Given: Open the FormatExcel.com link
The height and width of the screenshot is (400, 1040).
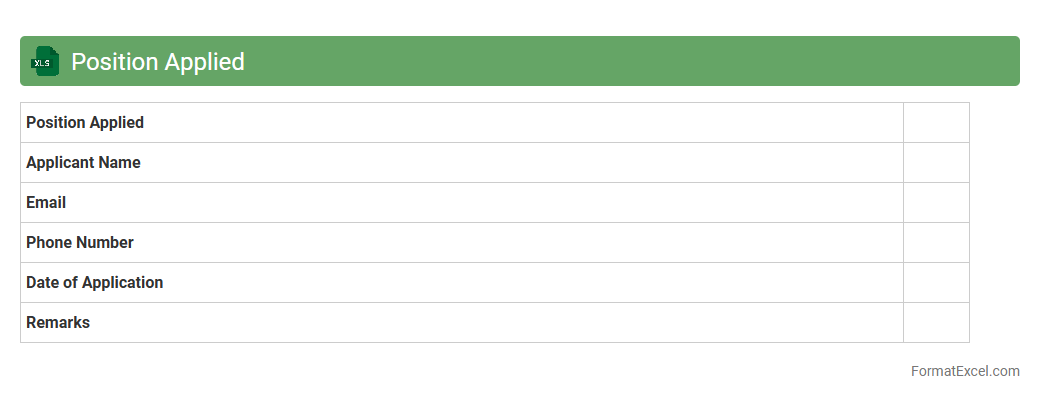Looking at the screenshot, I should coord(965,371).
